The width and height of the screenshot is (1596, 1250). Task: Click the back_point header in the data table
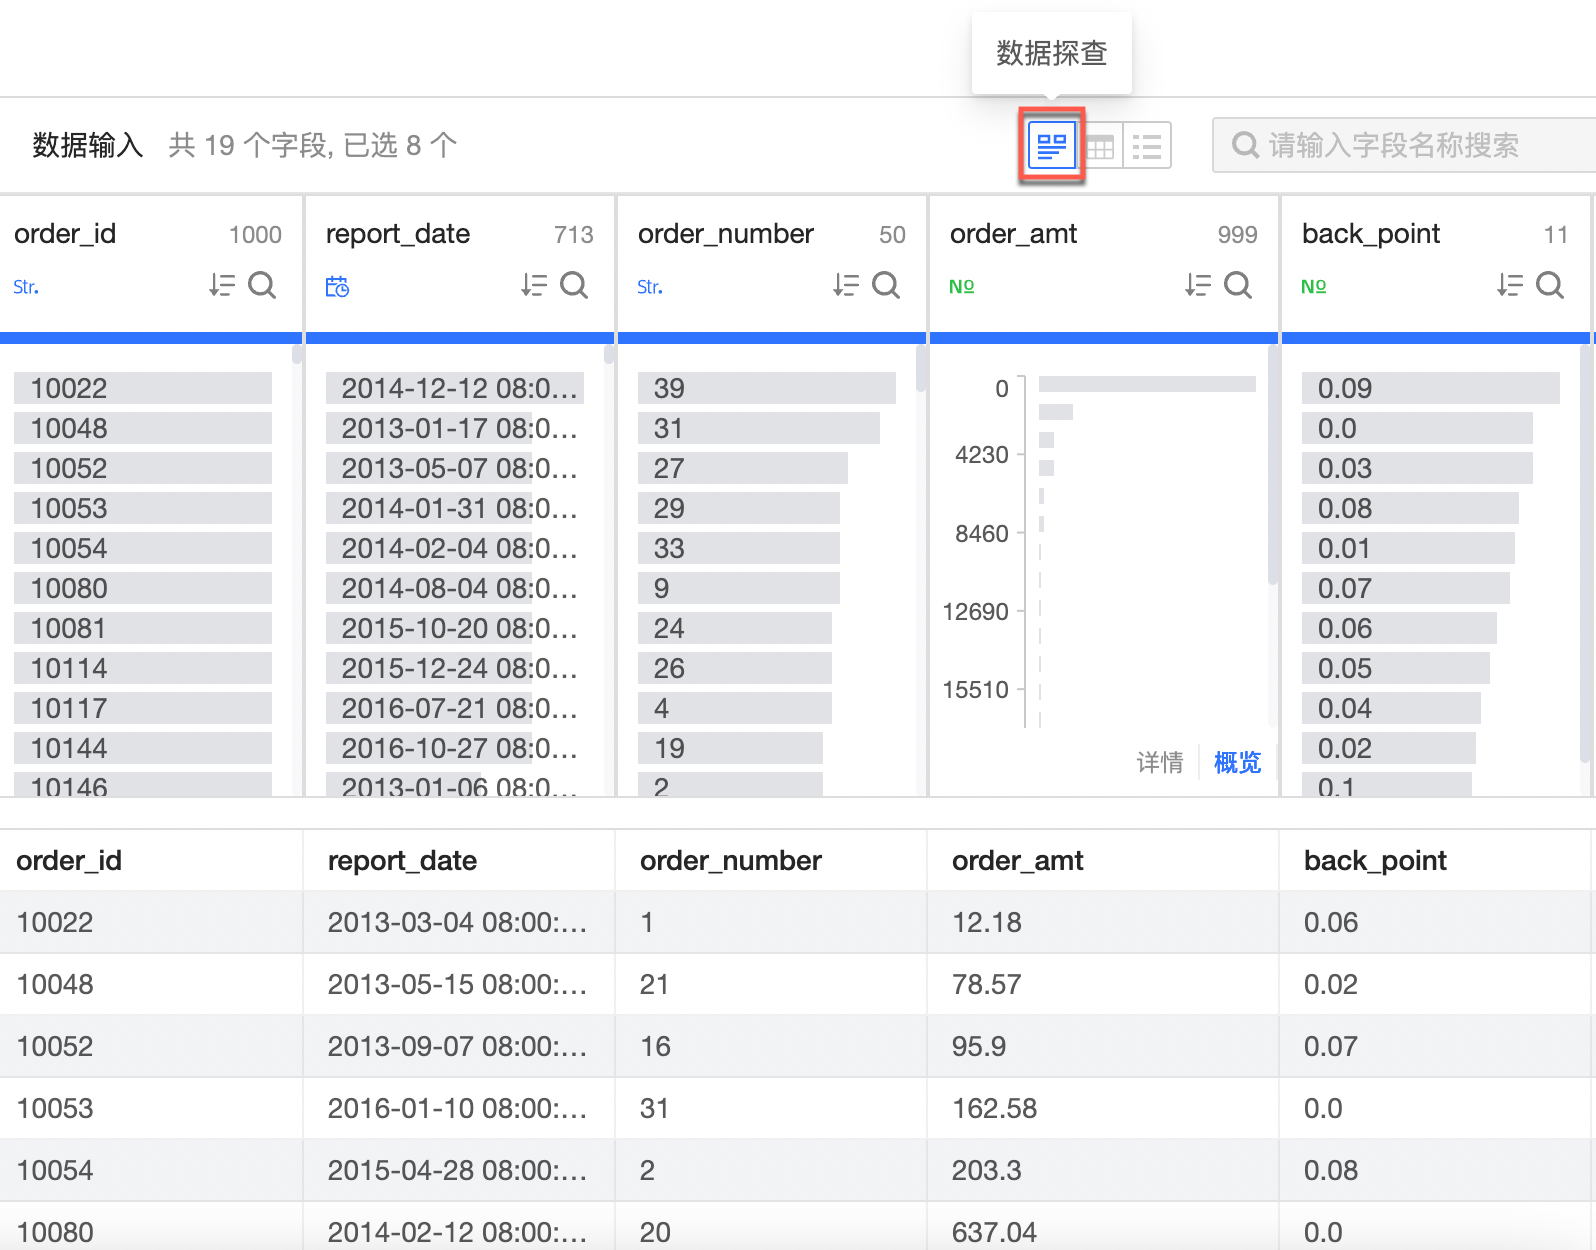click(1375, 861)
